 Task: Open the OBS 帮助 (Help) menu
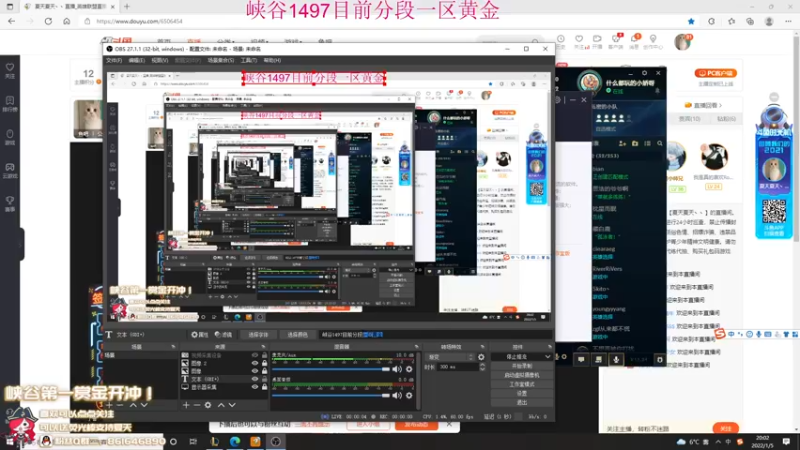point(272,60)
